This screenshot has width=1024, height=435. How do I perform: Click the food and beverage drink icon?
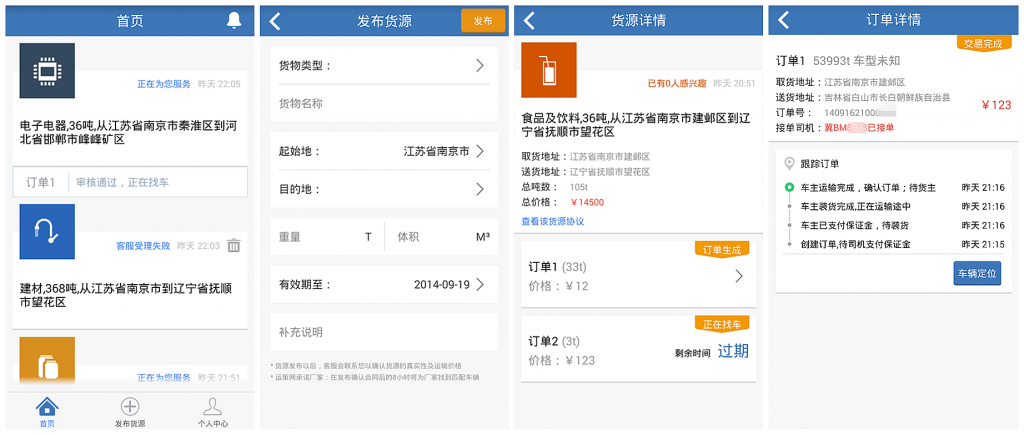point(549,70)
